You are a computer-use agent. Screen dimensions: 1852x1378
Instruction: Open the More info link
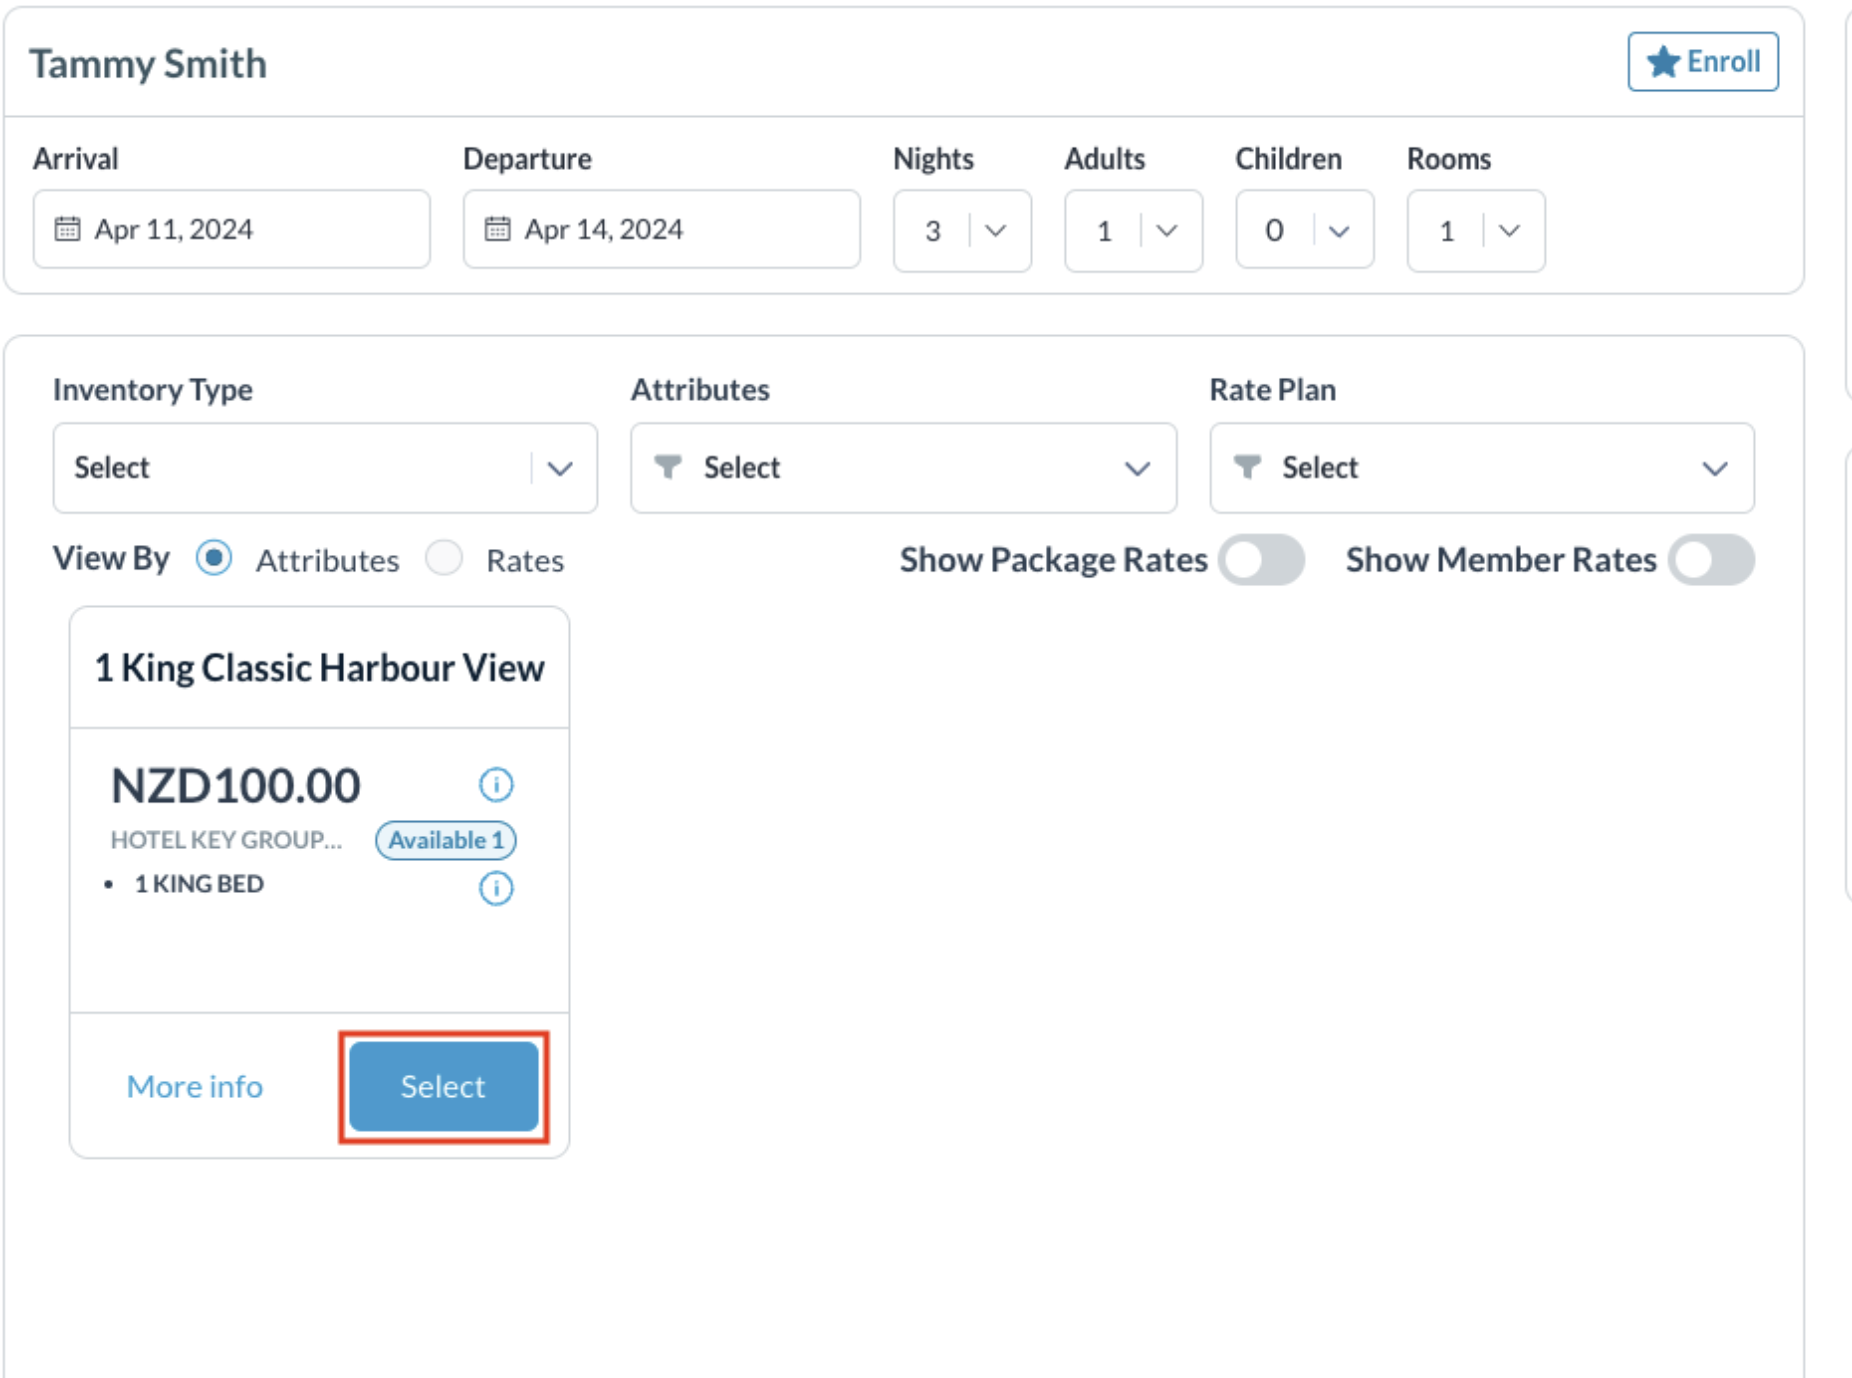coord(195,1086)
